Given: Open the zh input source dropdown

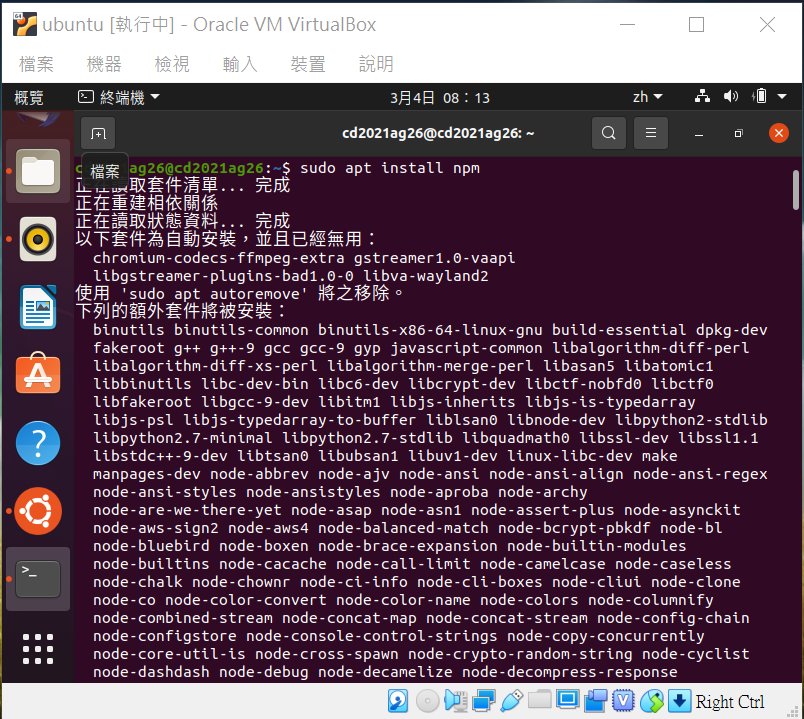Looking at the screenshot, I should [648, 97].
